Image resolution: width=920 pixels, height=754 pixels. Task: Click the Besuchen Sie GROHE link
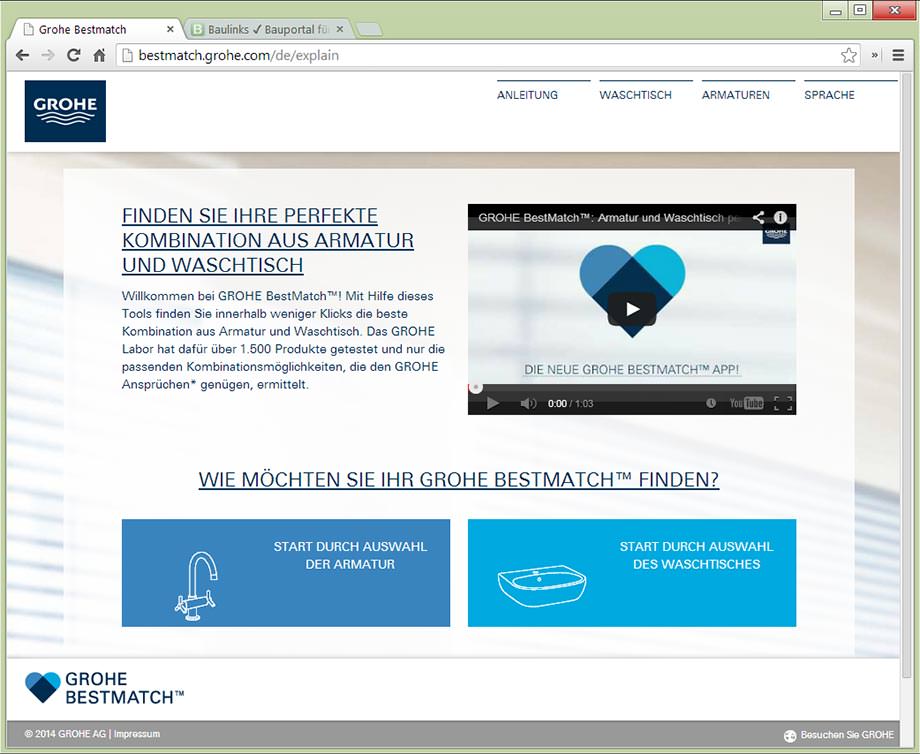coord(847,735)
